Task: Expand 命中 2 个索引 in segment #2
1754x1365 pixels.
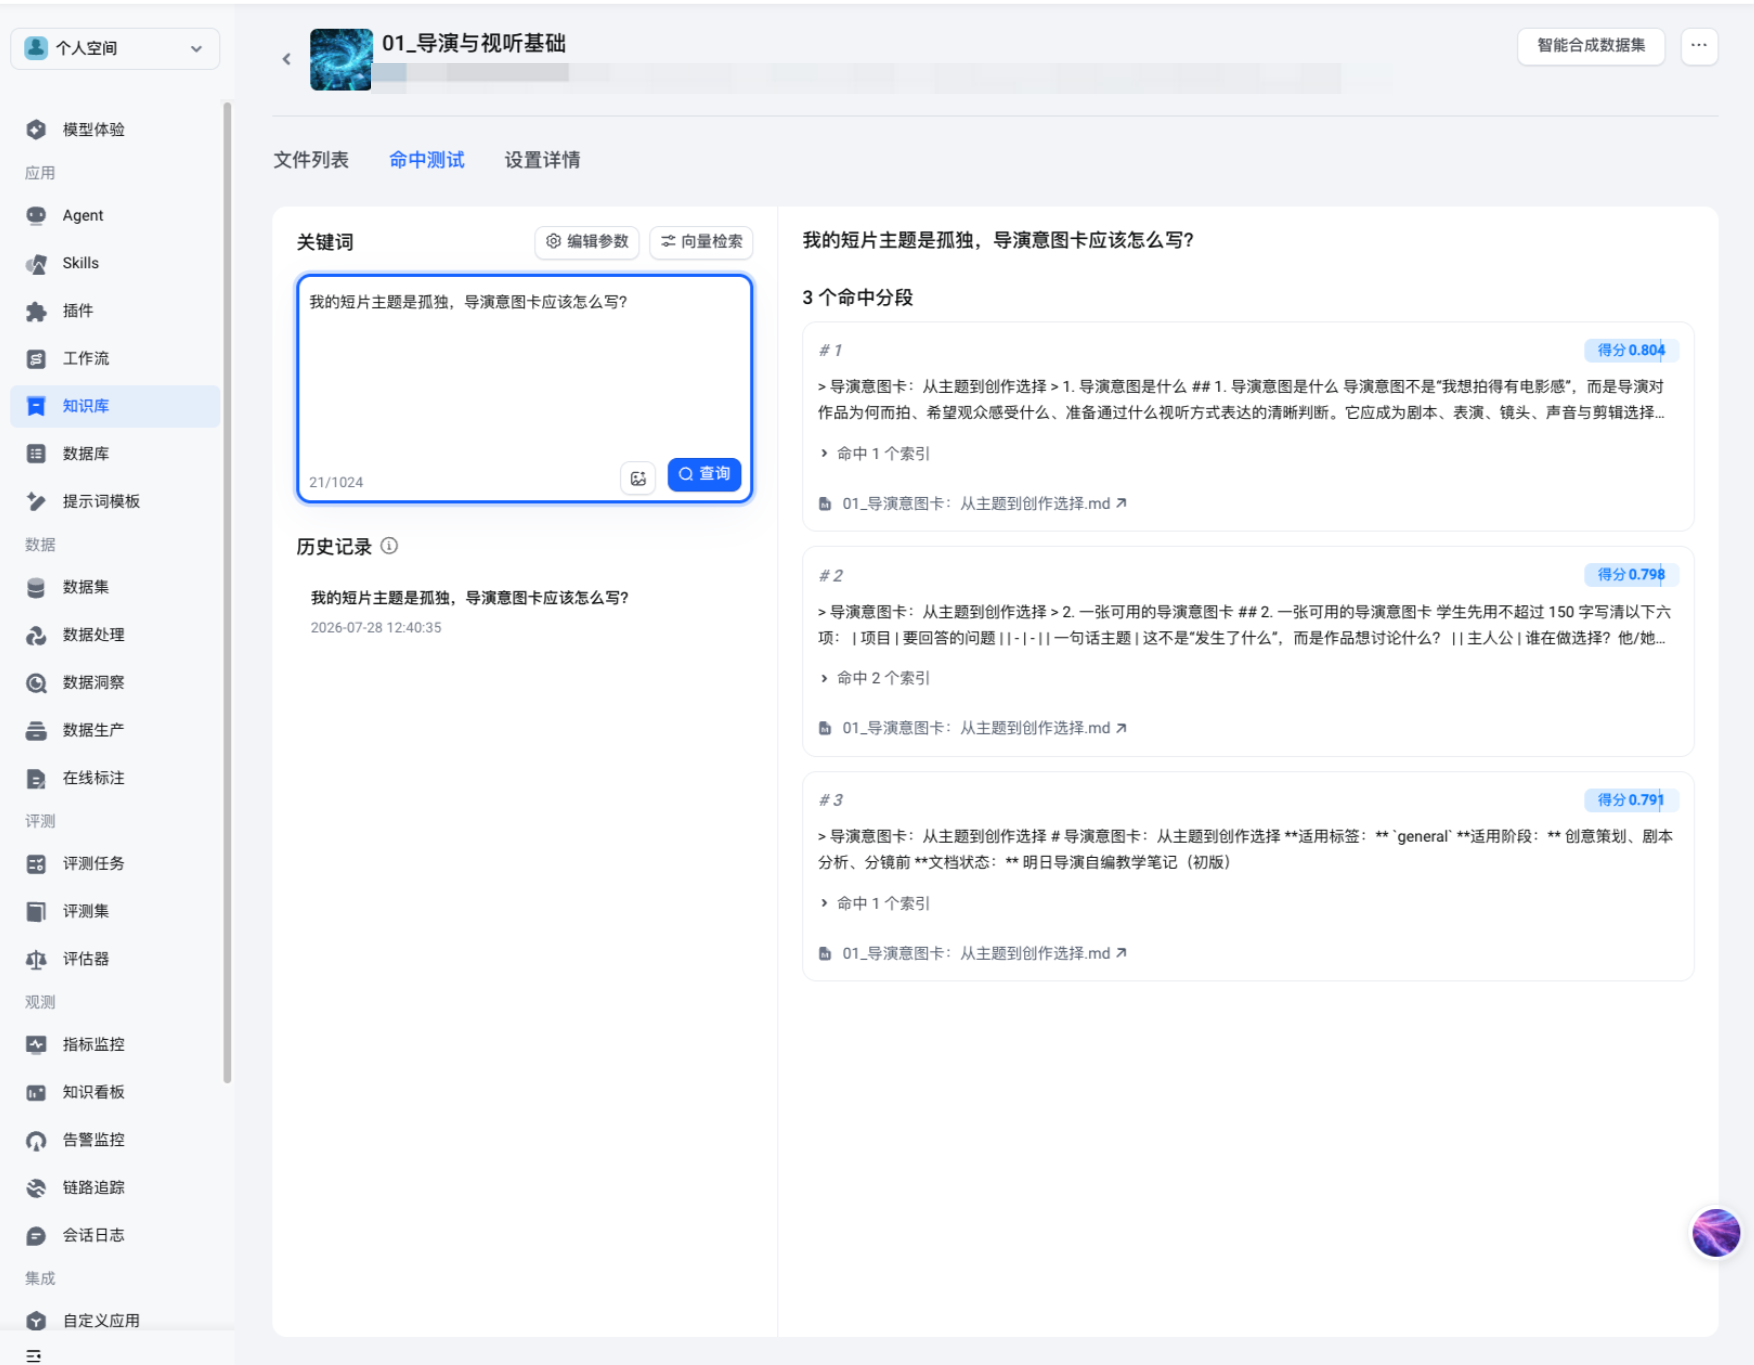Action: click(x=875, y=678)
